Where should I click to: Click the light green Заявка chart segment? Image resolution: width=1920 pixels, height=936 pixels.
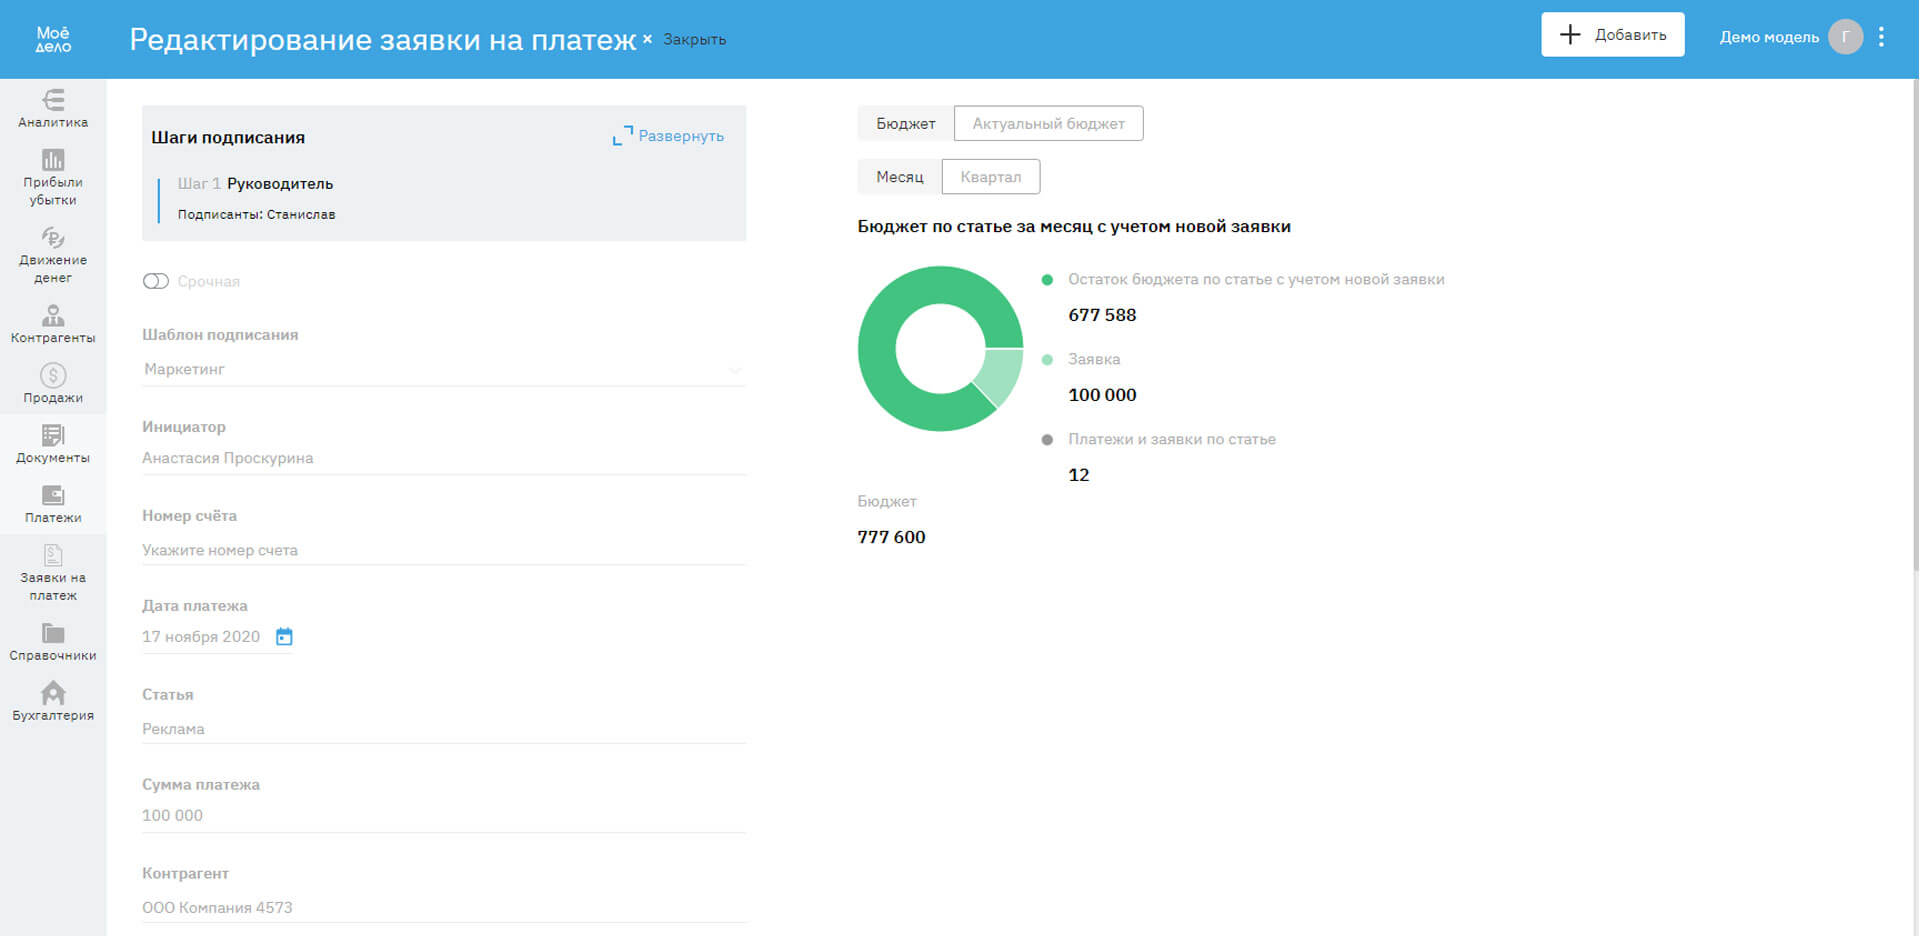1001,375
